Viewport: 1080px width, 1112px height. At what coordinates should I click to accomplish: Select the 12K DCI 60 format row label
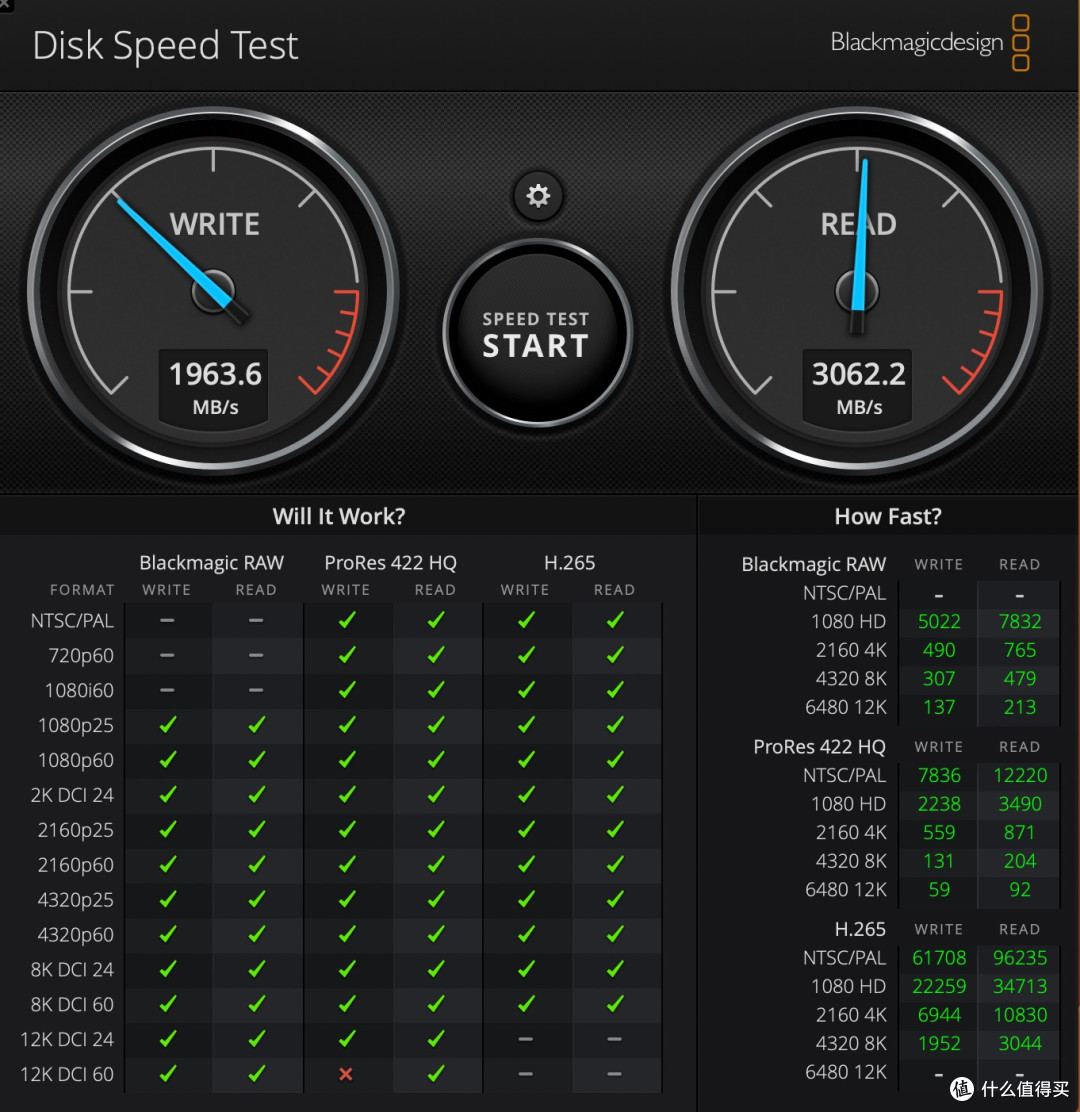pos(67,1074)
